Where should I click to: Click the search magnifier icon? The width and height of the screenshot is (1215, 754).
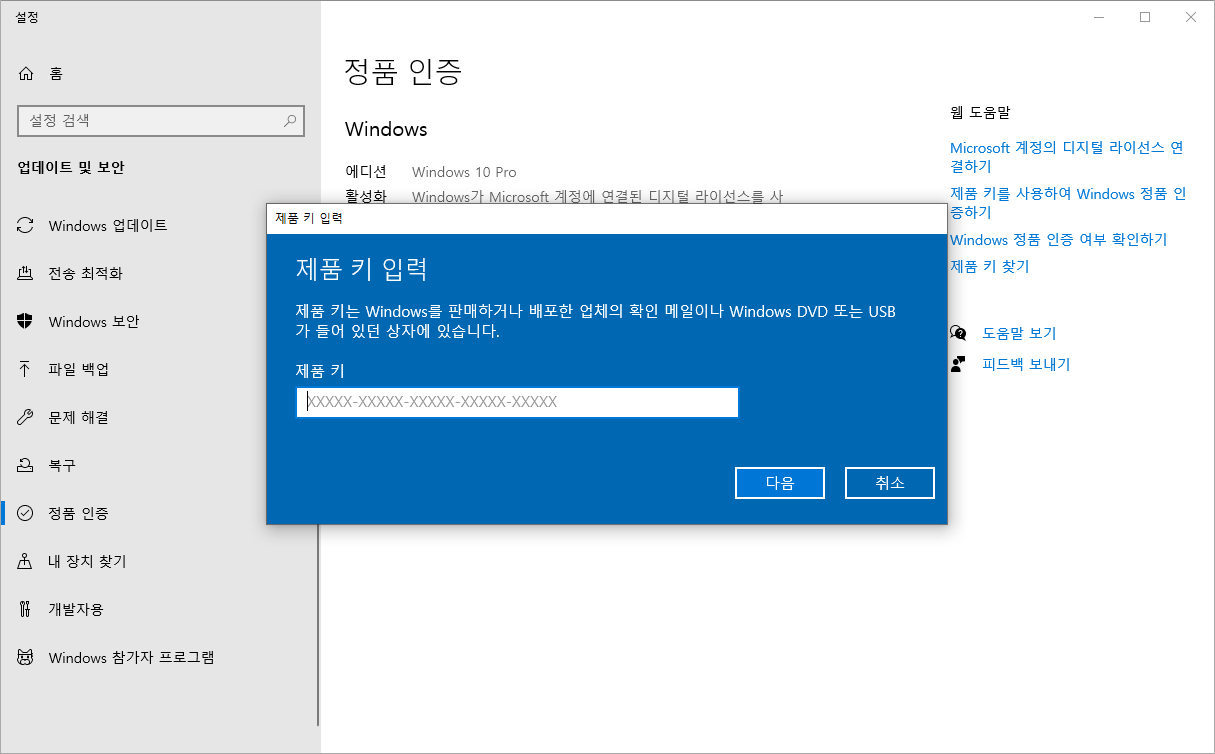point(290,121)
